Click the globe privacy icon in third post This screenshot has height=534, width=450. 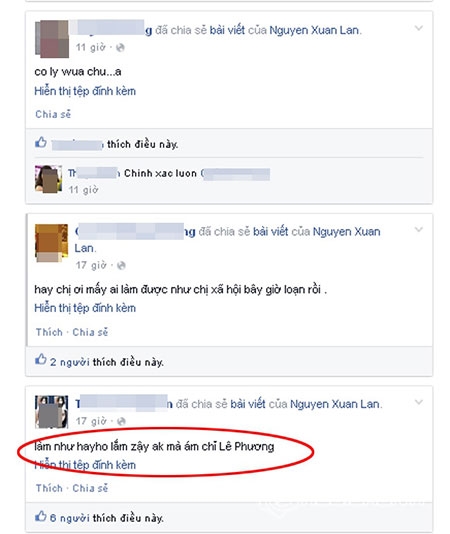click(121, 422)
